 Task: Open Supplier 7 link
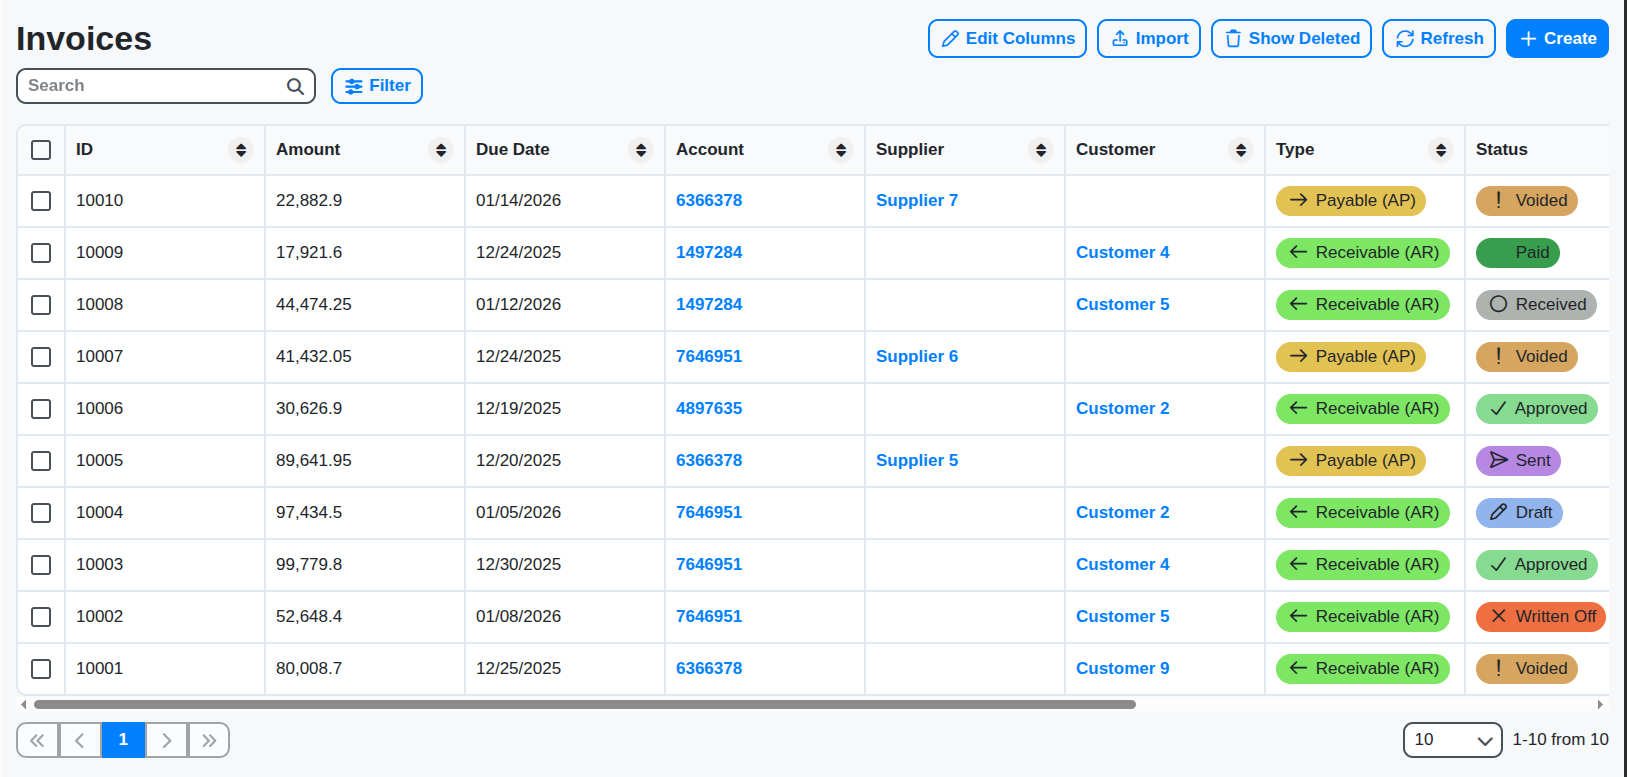917,201
